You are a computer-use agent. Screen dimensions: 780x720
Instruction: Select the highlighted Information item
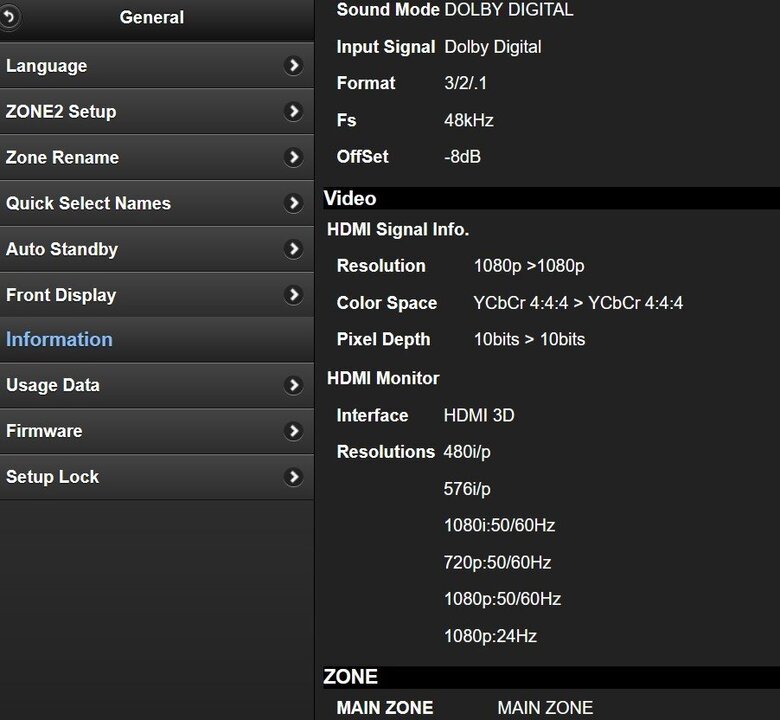(x=157, y=339)
